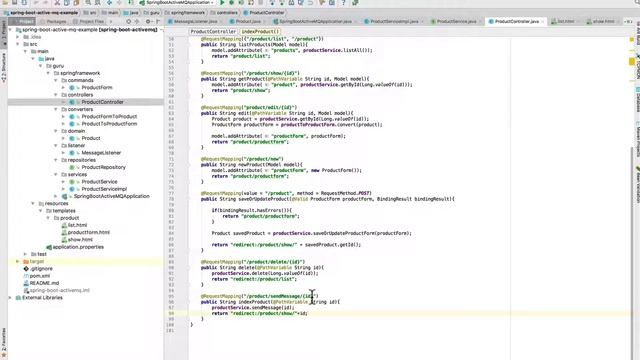The width and height of the screenshot is (640, 360).
Task: Select the Packages view tab
Action: (53, 21)
